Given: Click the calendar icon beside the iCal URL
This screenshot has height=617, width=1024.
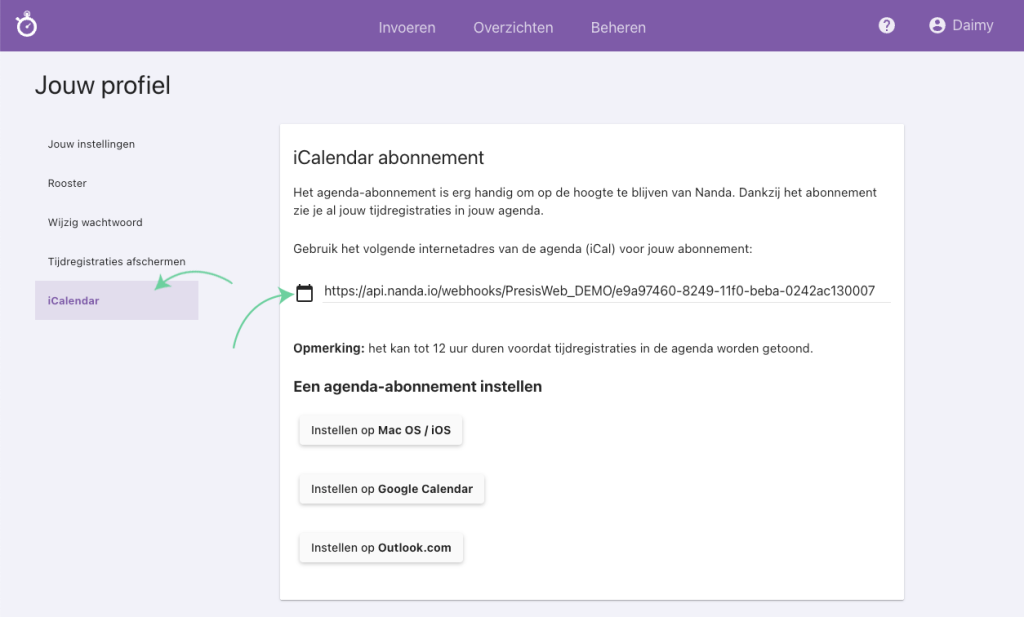Looking at the screenshot, I should (305, 292).
